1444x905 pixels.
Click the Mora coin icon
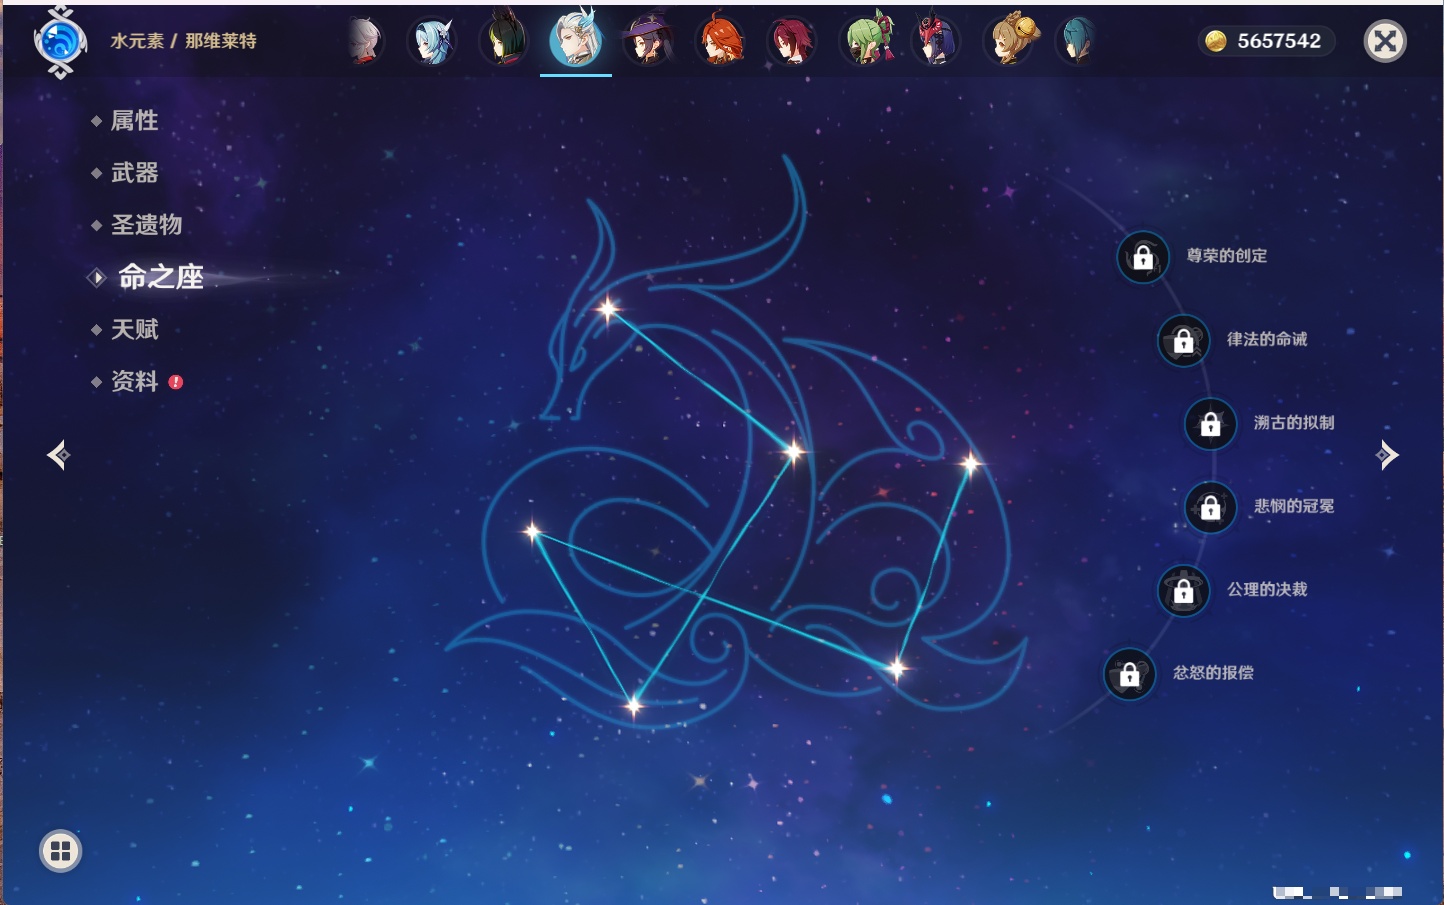click(1215, 41)
